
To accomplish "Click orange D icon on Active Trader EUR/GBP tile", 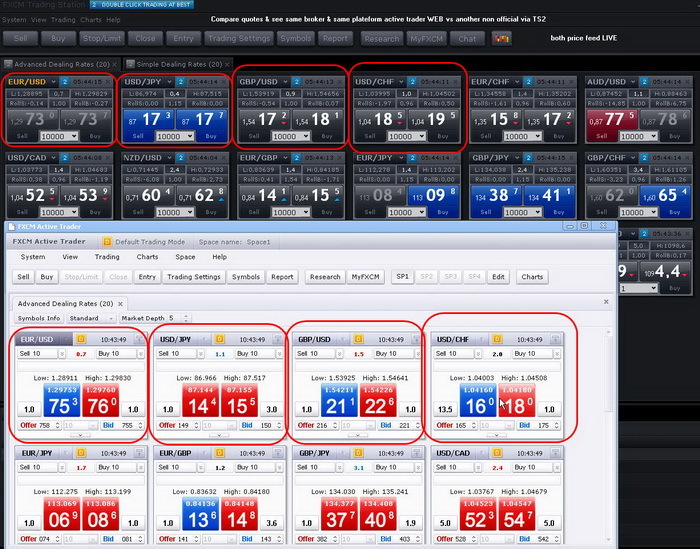I will (220, 453).
